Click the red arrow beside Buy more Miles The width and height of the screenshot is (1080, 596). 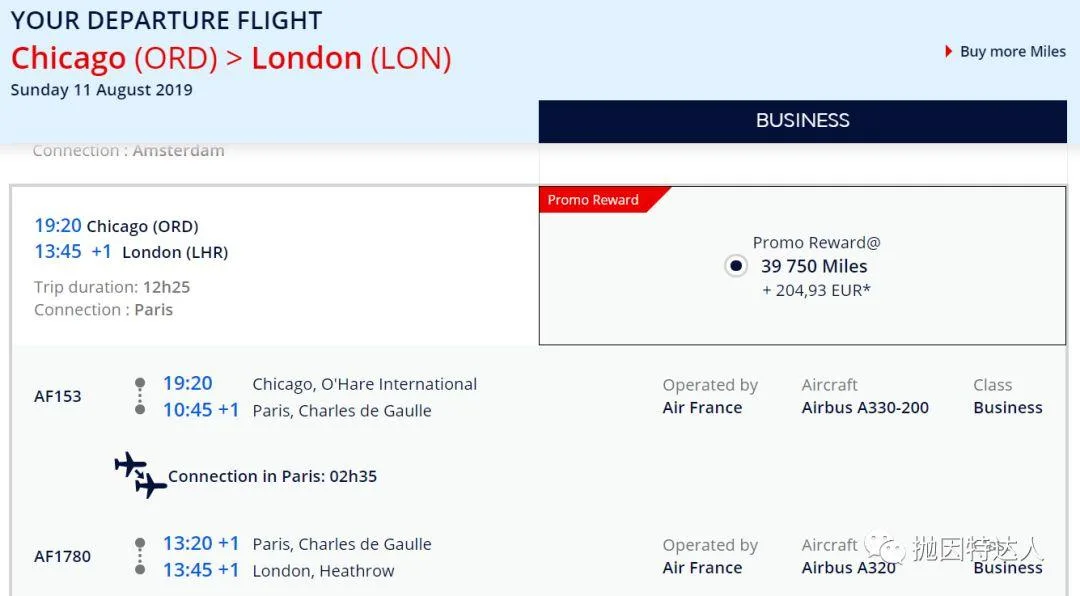pos(948,51)
